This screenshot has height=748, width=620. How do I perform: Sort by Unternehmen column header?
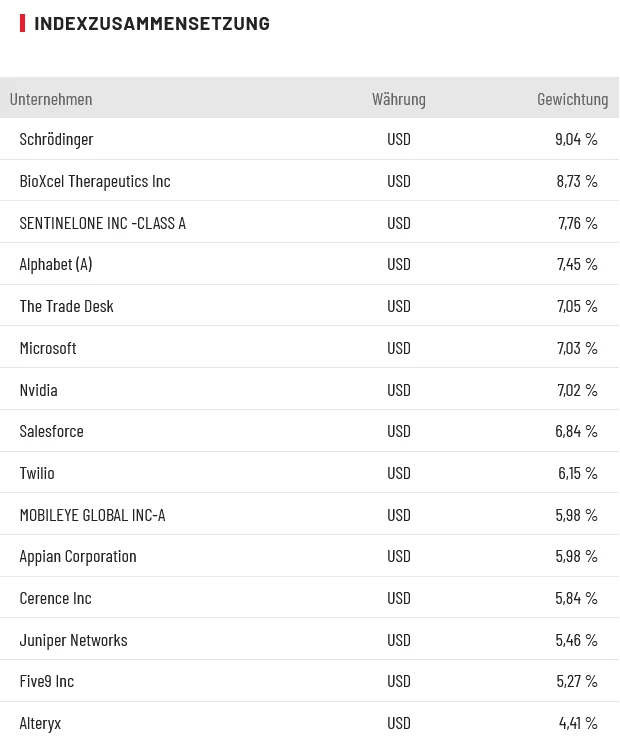(x=51, y=98)
